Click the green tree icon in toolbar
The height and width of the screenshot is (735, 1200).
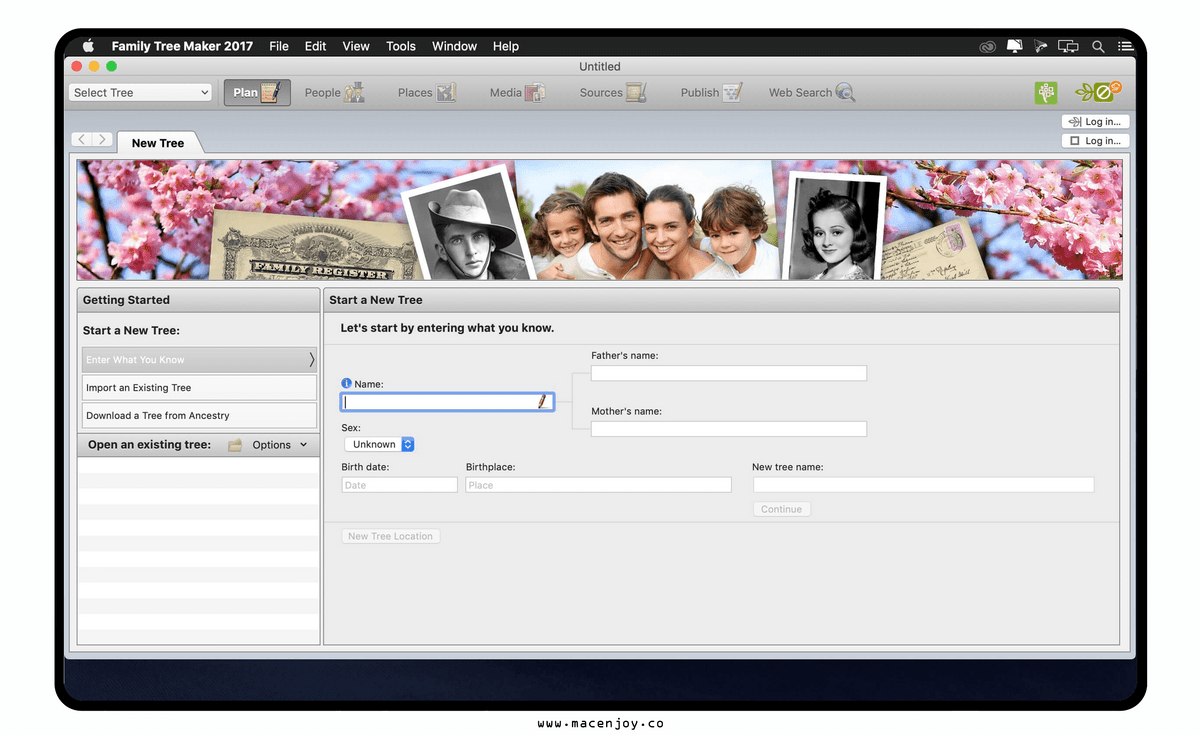[x=1046, y=93]
